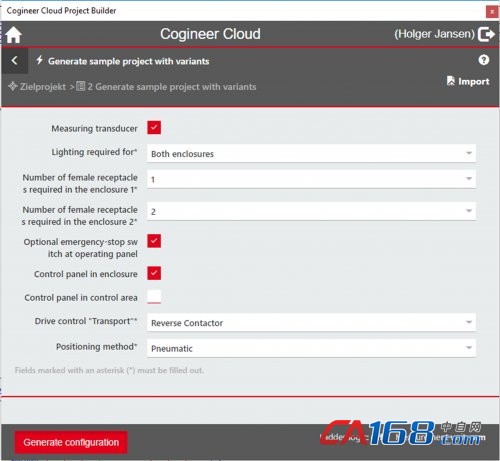Click the Positioning method label
500x461 pixels.
[x=97, y=347]
